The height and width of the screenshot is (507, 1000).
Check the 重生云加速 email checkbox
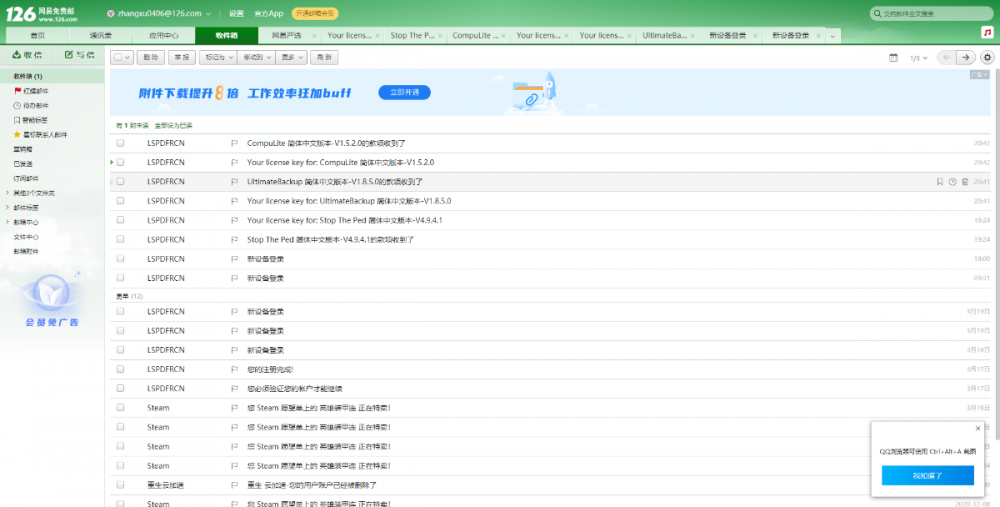120,485
